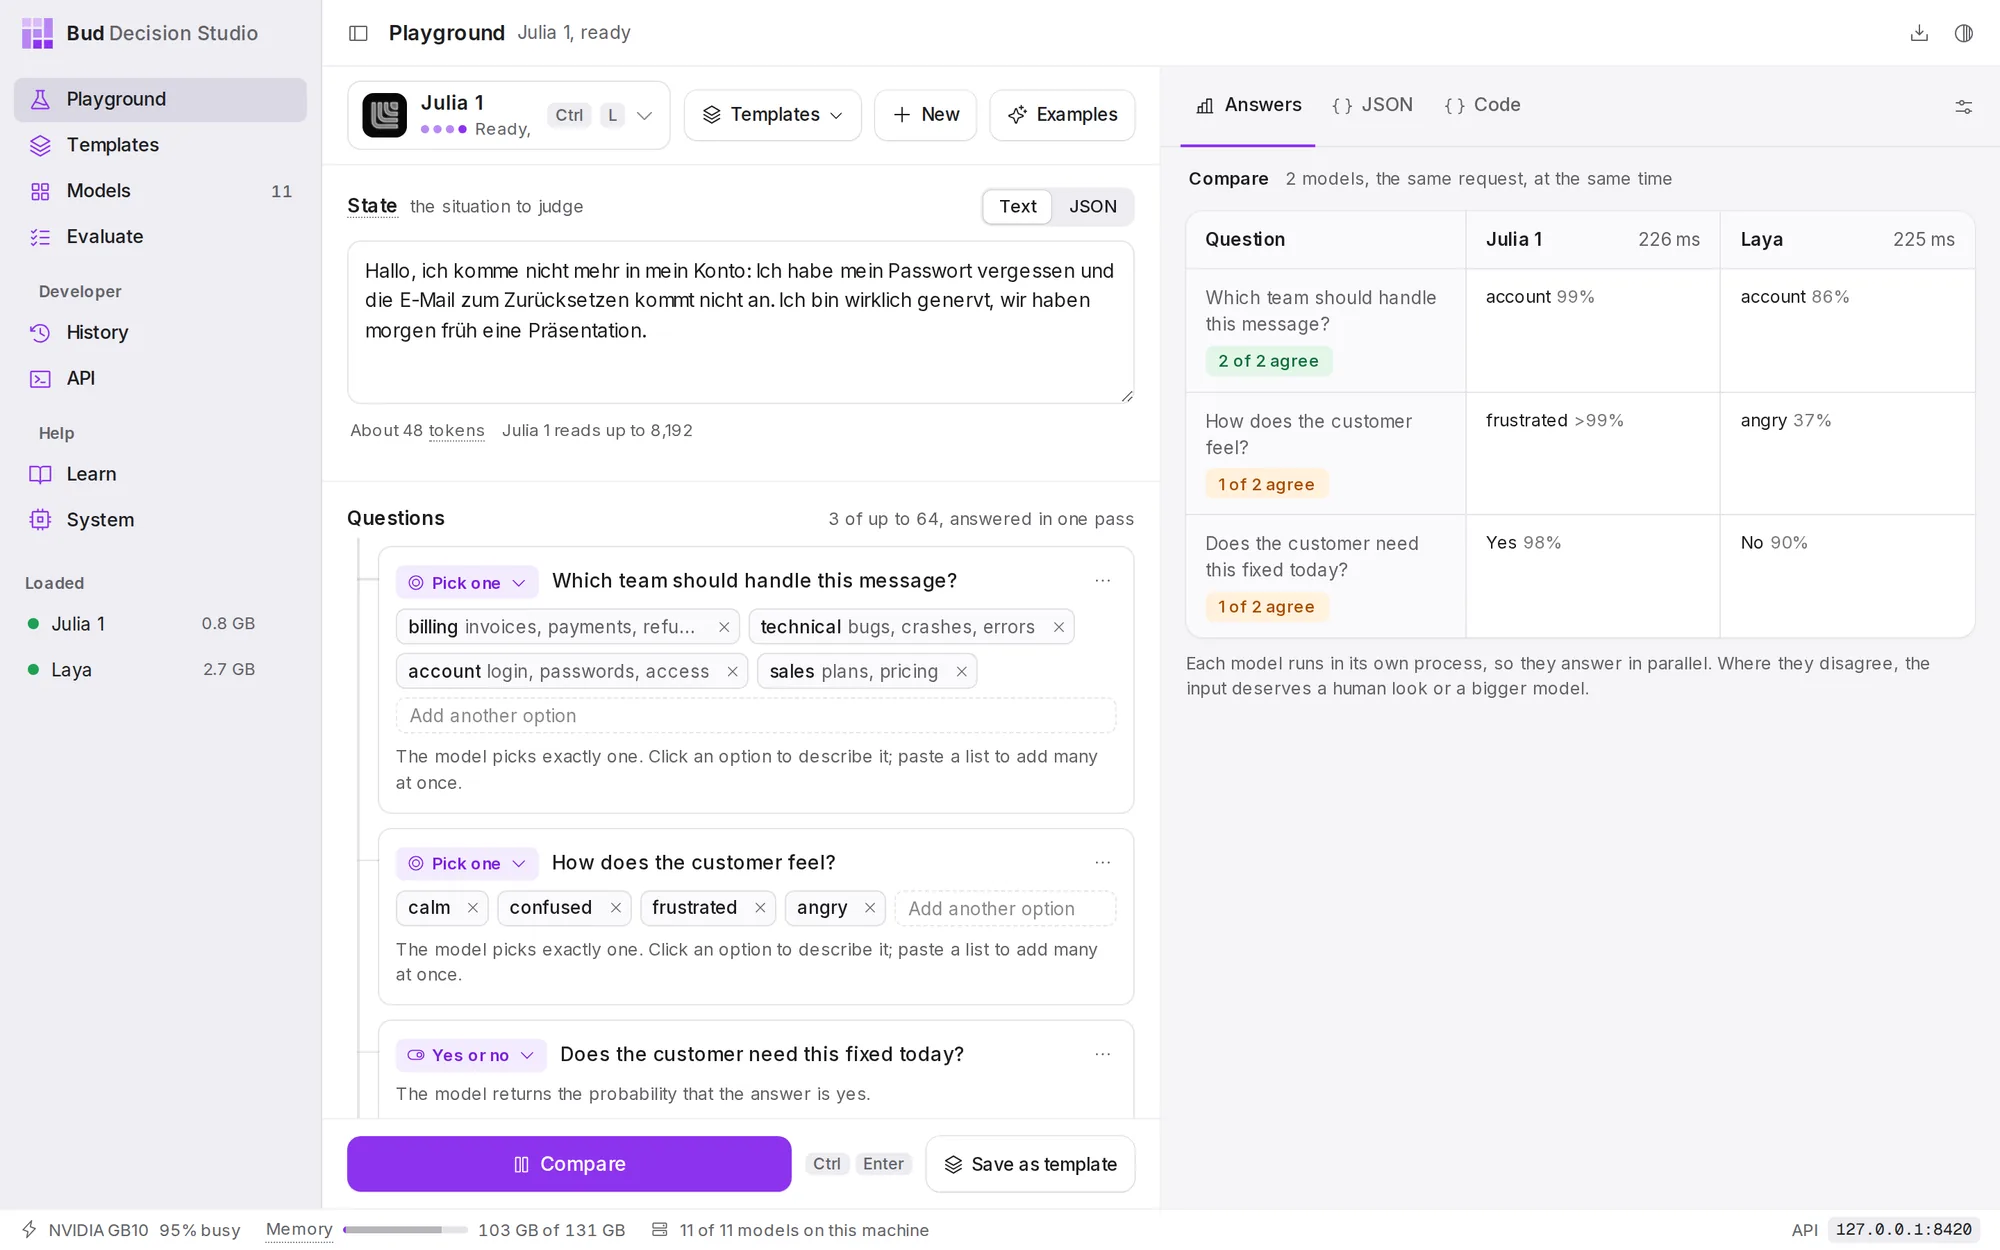
Task: Open the Compare settings sliders icon
Action: 1964,107
